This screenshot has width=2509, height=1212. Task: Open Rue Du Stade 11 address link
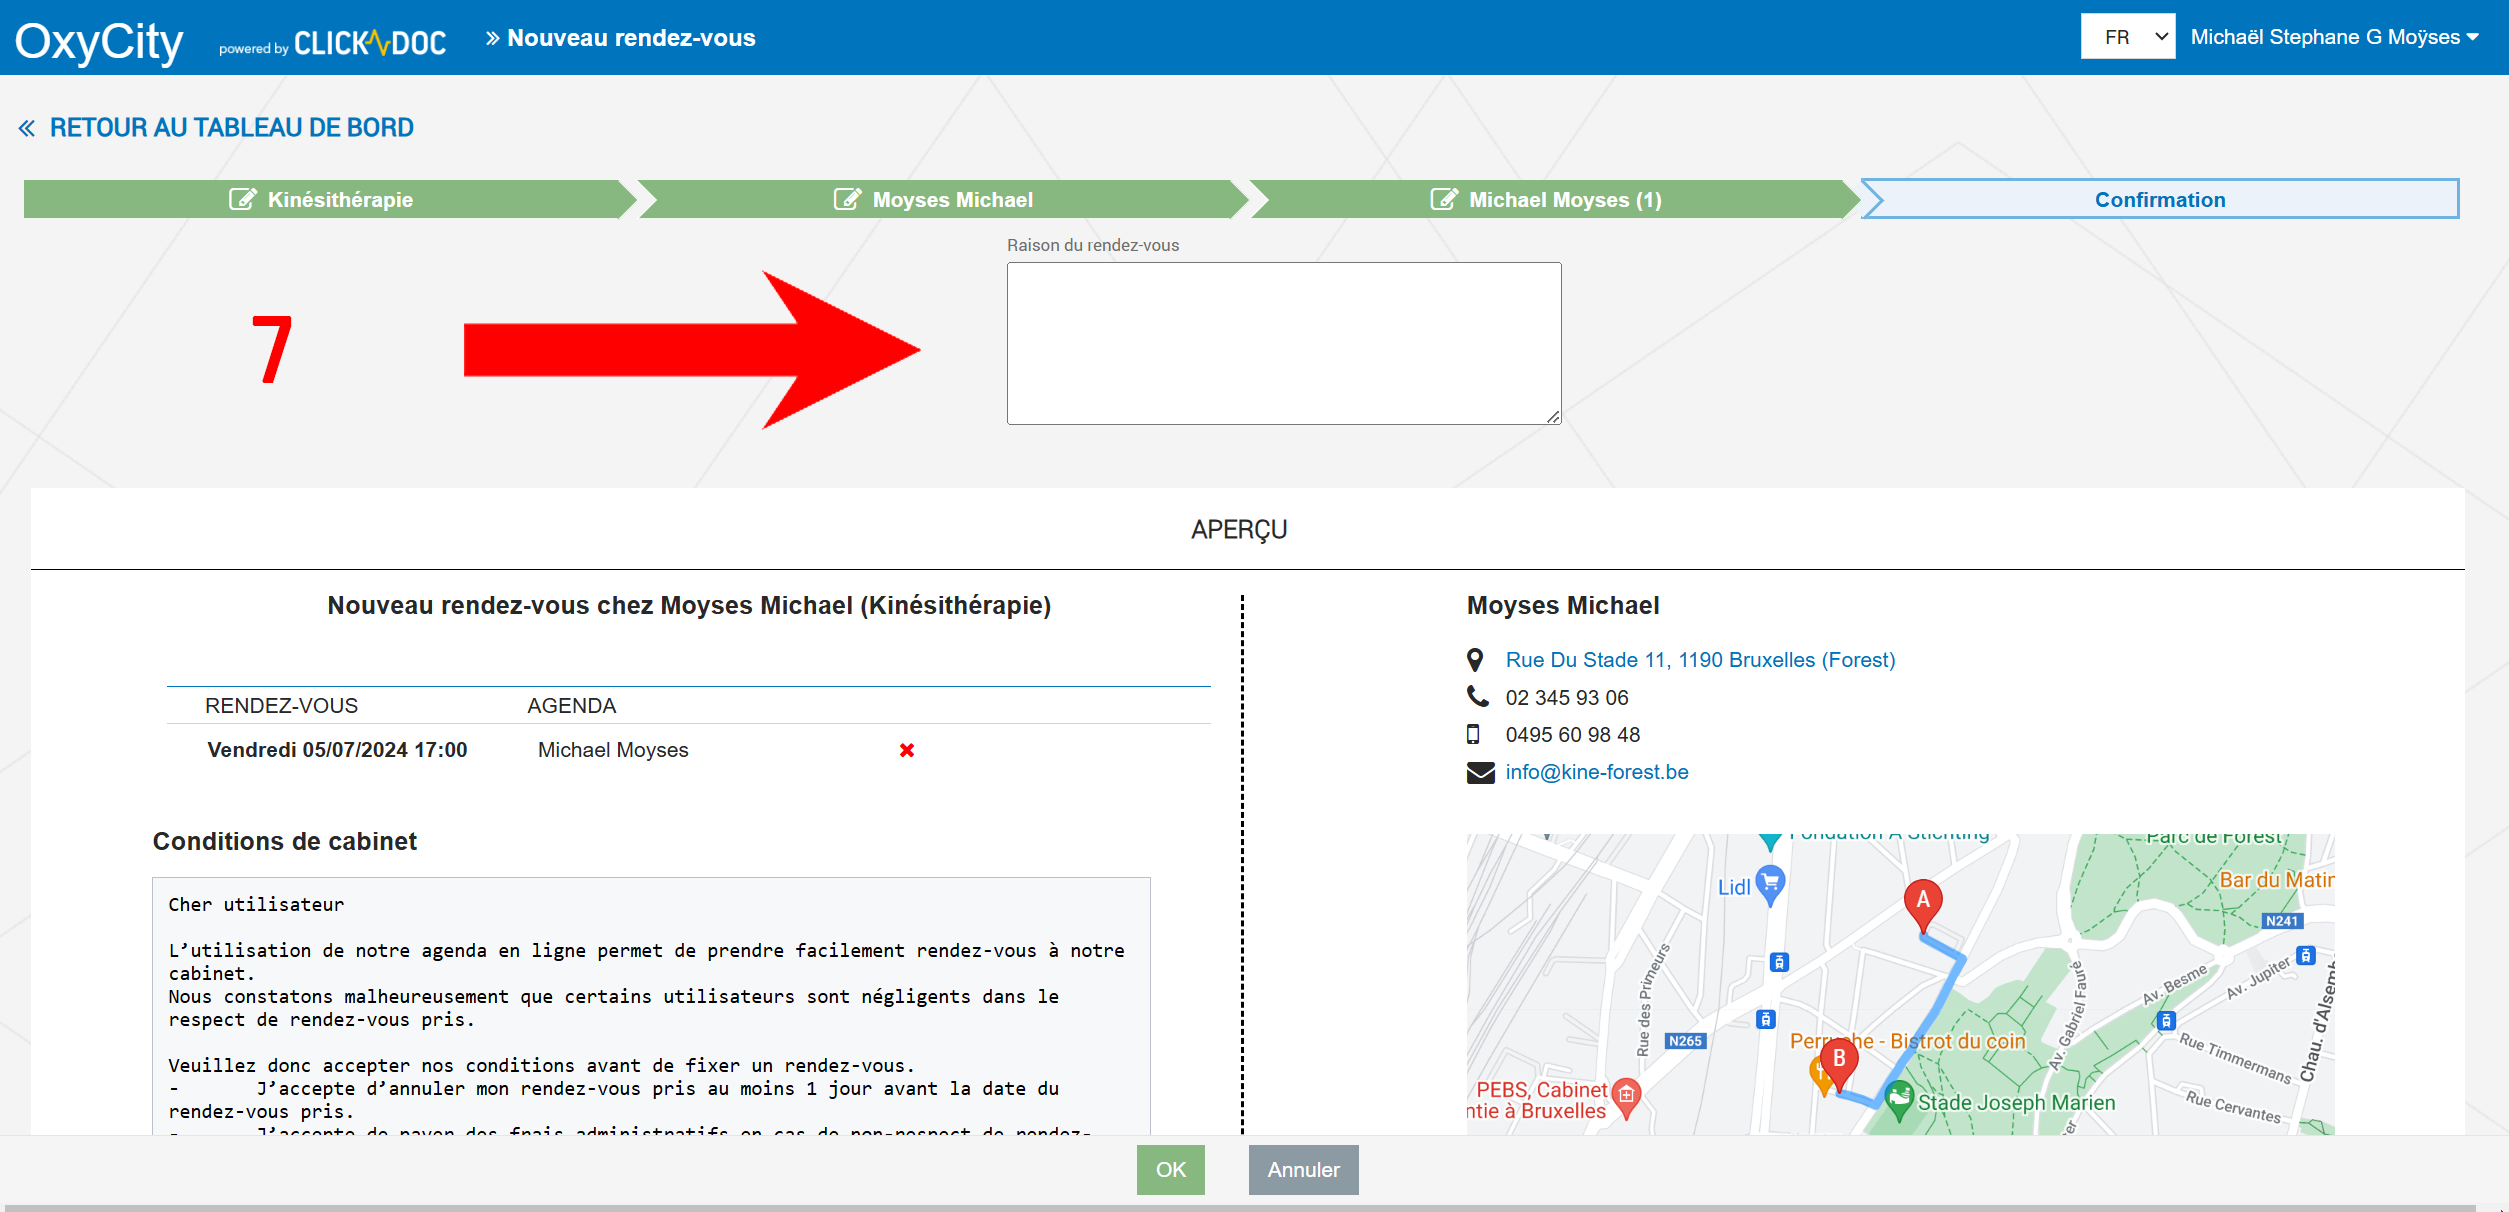pyautogui.click(x=1700, y=660)
